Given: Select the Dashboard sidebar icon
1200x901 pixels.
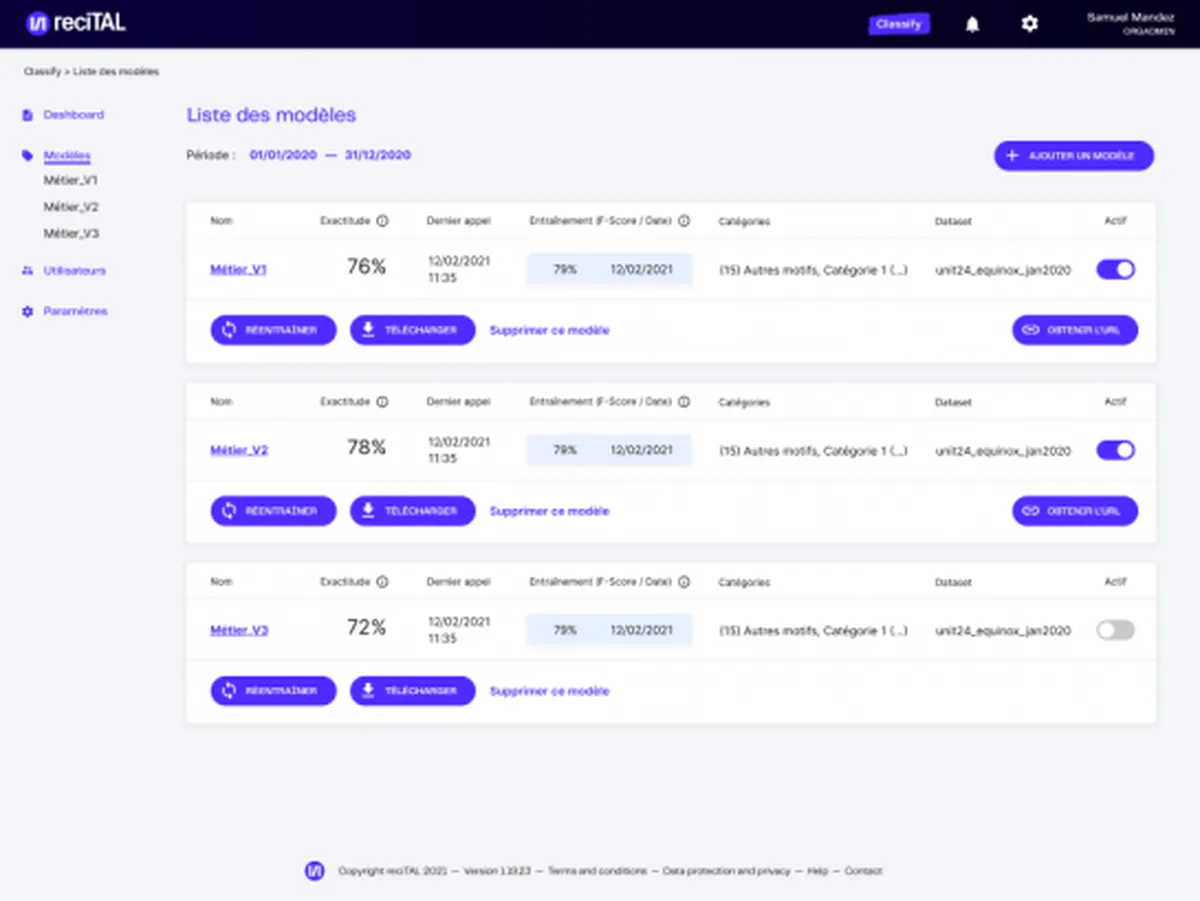Looking at the screenshot, I should pyautogui.click(x=27, y=115).
